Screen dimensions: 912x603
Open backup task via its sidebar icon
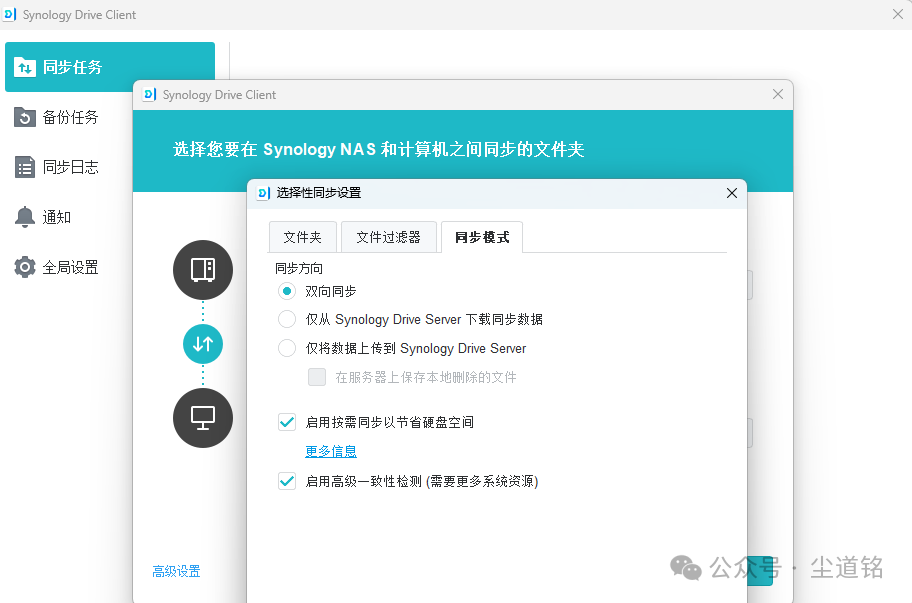tap(25, 118)
